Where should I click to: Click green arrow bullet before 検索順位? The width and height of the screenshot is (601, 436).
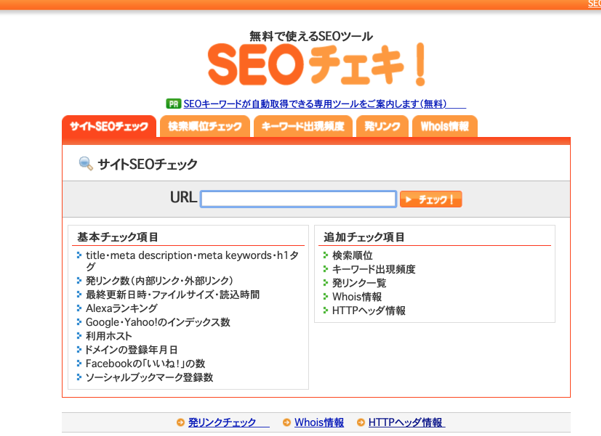click(x=325, y=255)
